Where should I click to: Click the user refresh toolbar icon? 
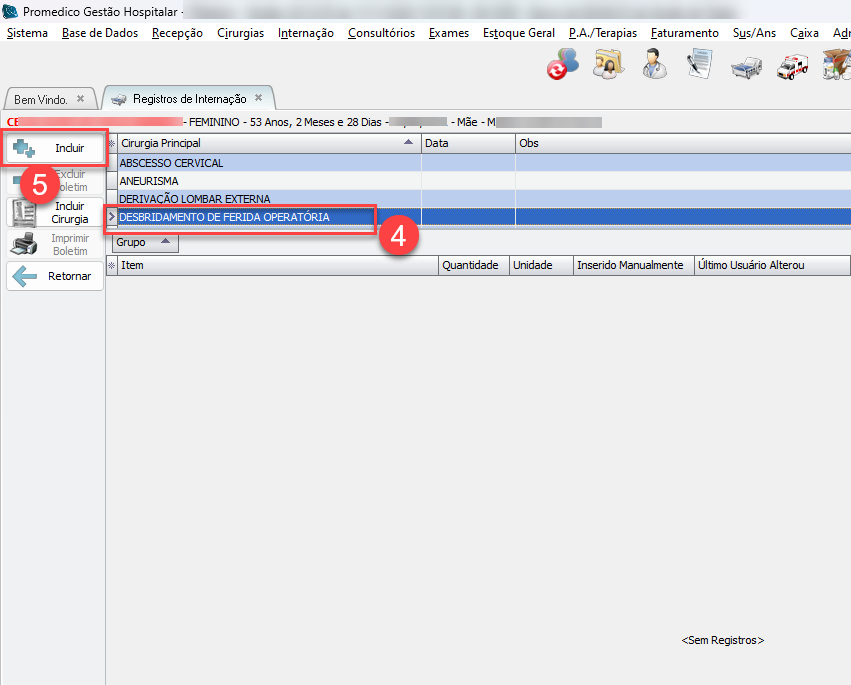pyautogui.click(x=562, y=65)
